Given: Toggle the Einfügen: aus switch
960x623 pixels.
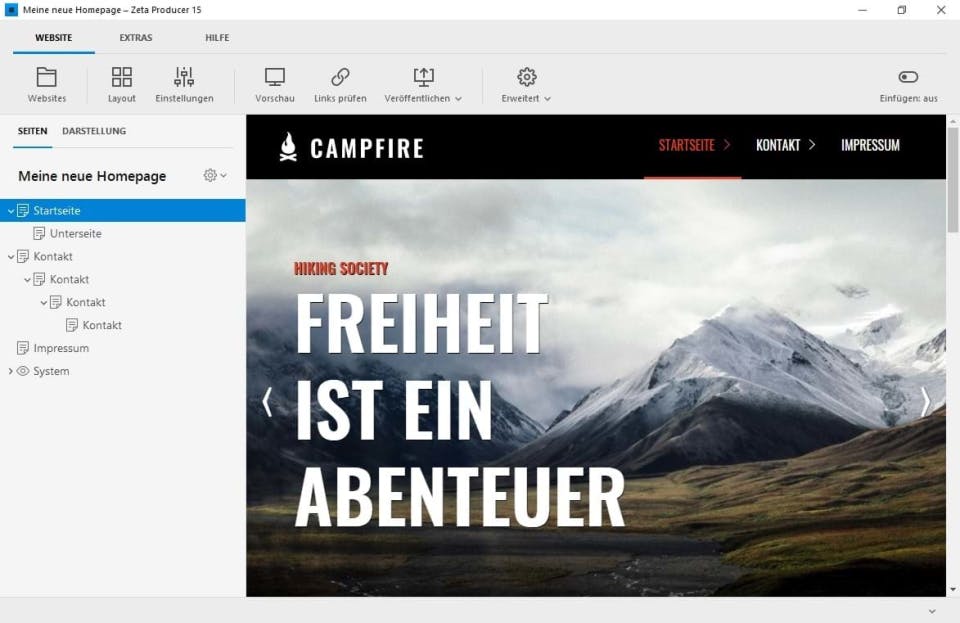Looking at the screenshot, I should coord(908,76).
